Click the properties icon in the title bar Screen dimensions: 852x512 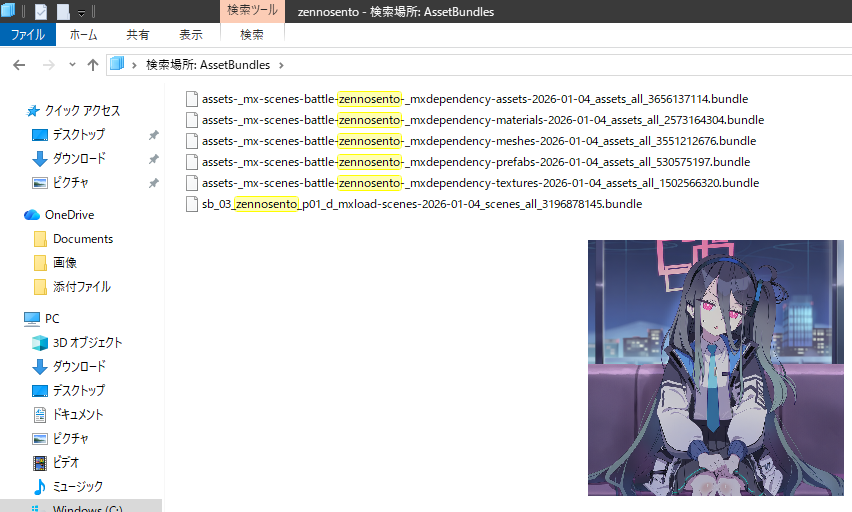[x=41, y=13]
